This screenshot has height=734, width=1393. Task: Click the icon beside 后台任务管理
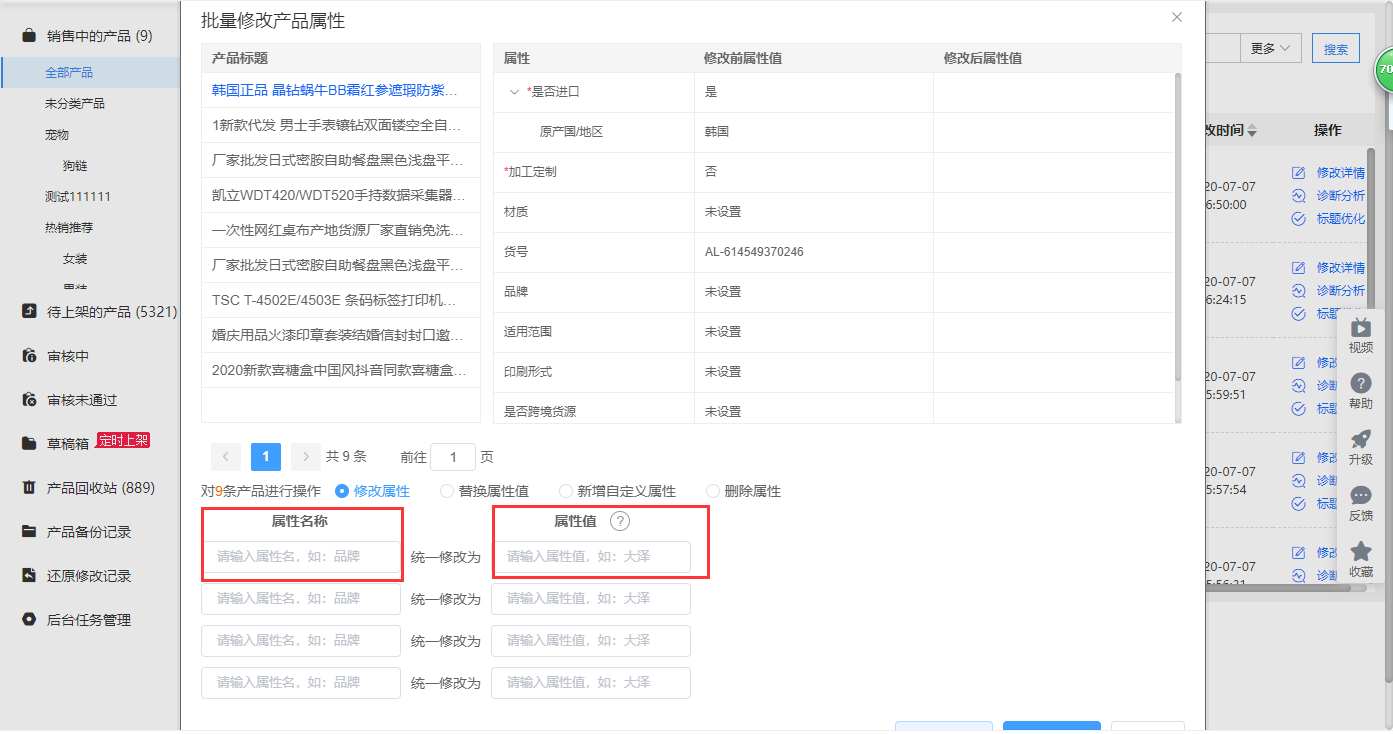(x=29, y=620)
